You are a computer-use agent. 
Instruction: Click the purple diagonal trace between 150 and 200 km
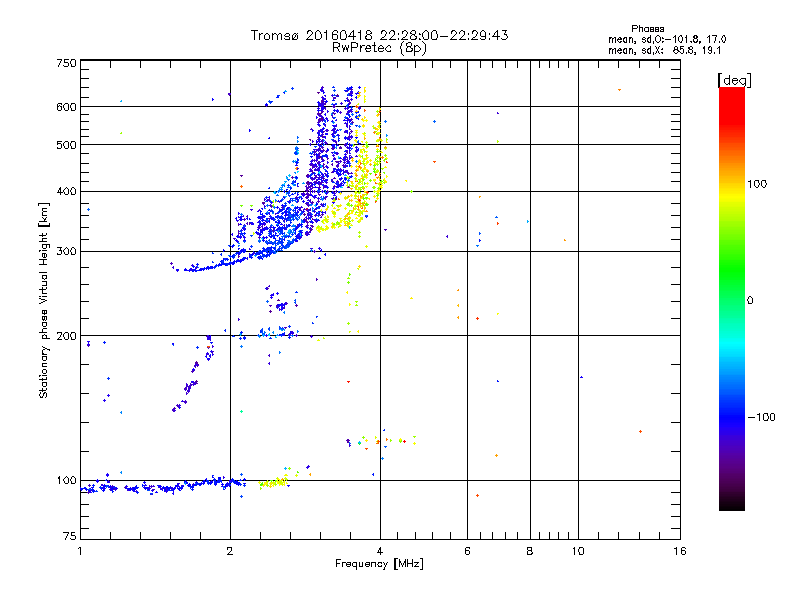pyautogui.click(x=194, y=372)
